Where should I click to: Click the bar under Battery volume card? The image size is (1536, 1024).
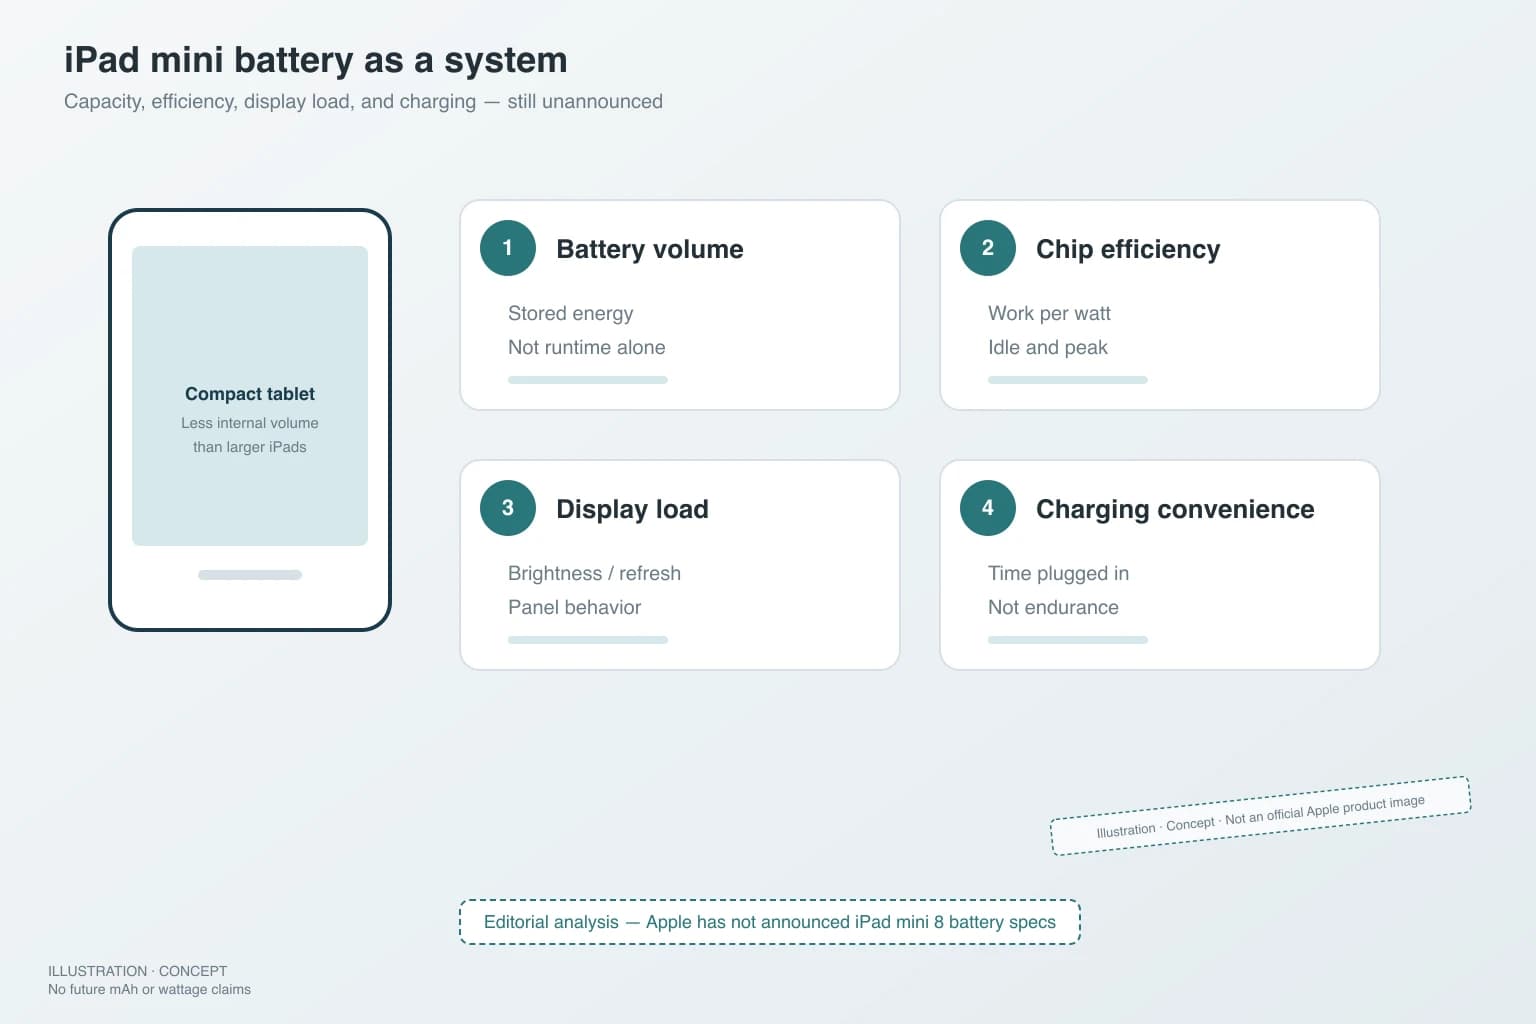pos(588,380)
